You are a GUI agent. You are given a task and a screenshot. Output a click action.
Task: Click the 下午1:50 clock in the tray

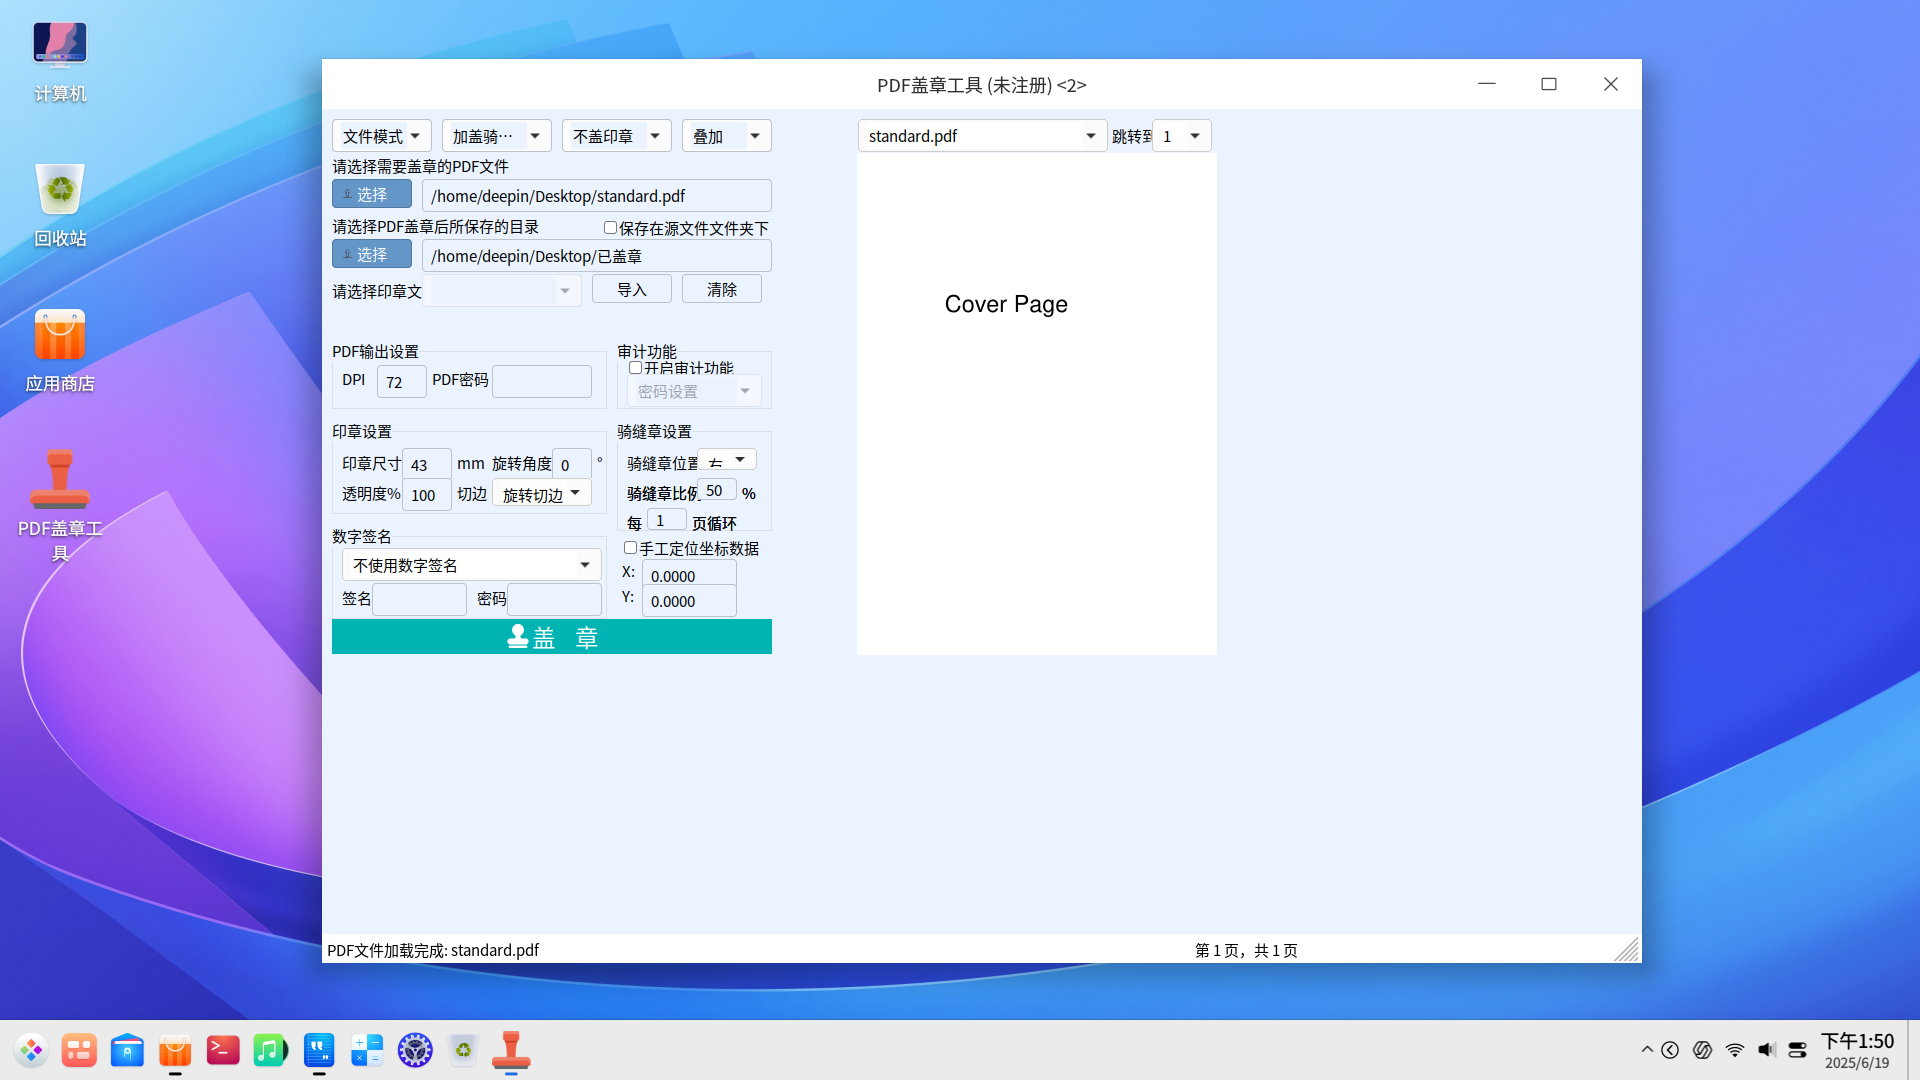1857,1042
